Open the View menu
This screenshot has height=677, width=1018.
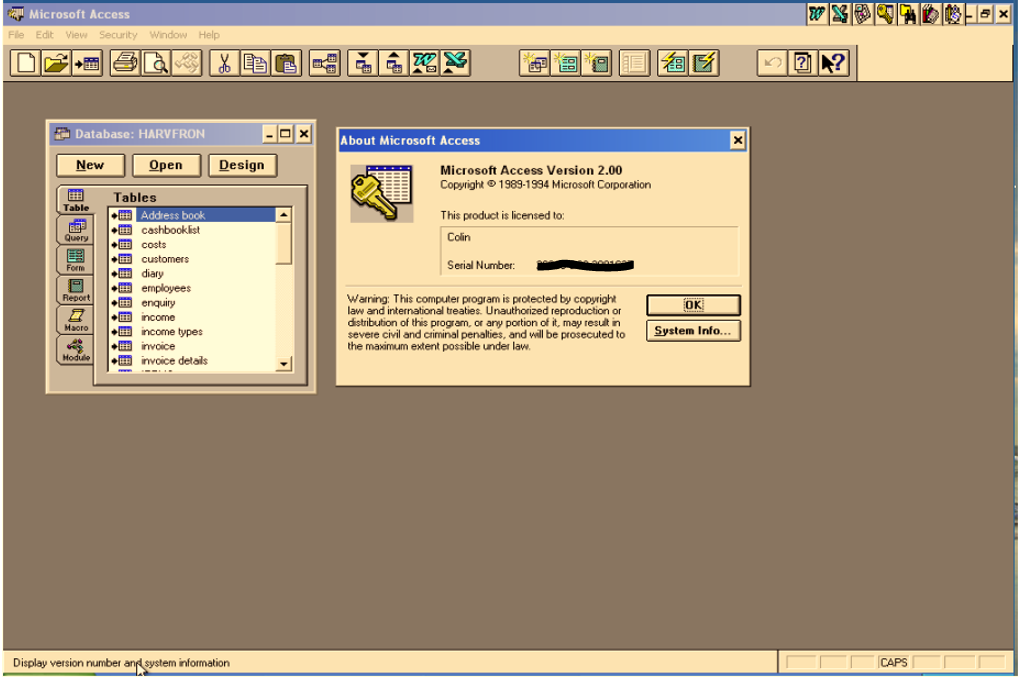click(x=76, y=35)
